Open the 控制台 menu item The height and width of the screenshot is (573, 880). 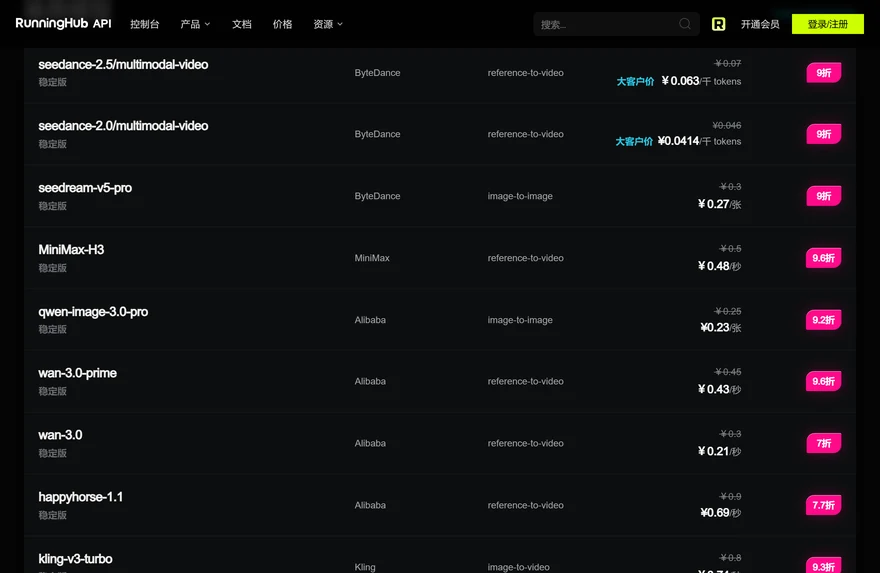[x=145, y=24]
